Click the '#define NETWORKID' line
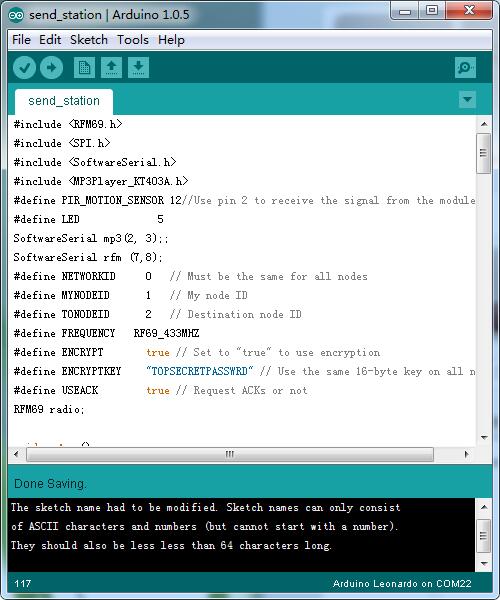The width and height of the screenshot is (500, 600). pos(190,276)
